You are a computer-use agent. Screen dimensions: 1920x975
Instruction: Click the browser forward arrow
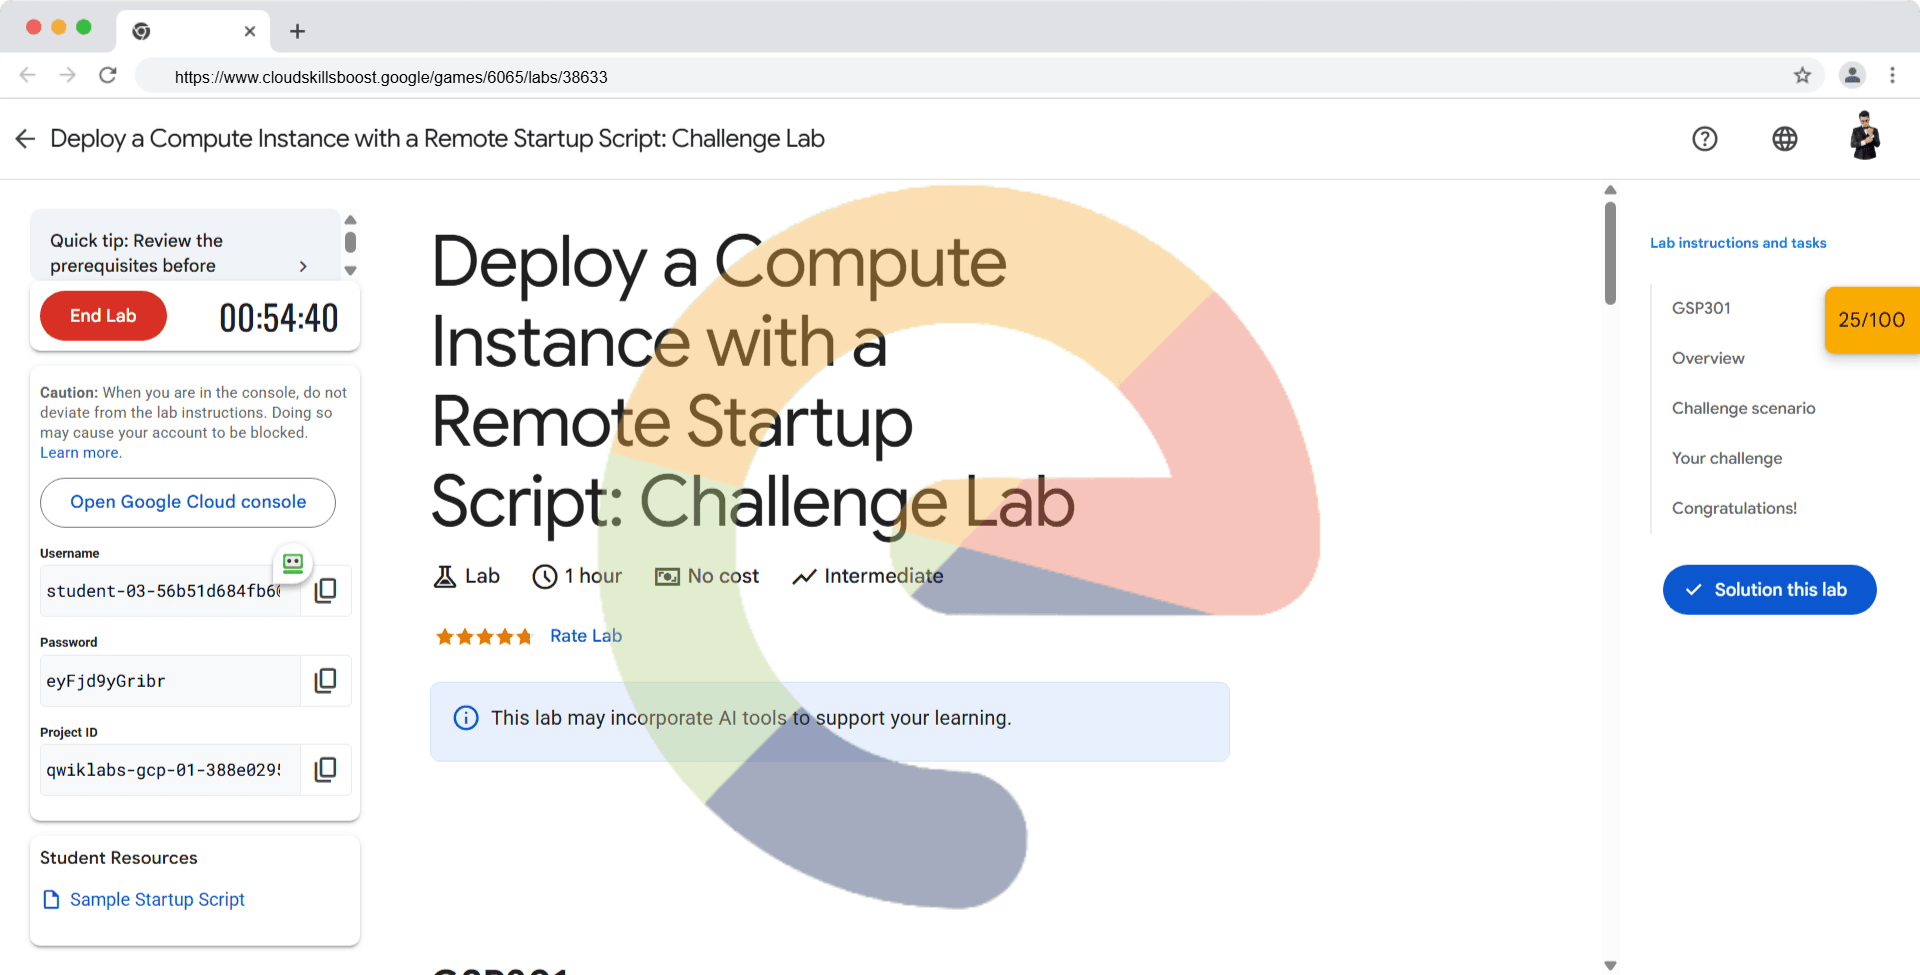coord(67,75)
